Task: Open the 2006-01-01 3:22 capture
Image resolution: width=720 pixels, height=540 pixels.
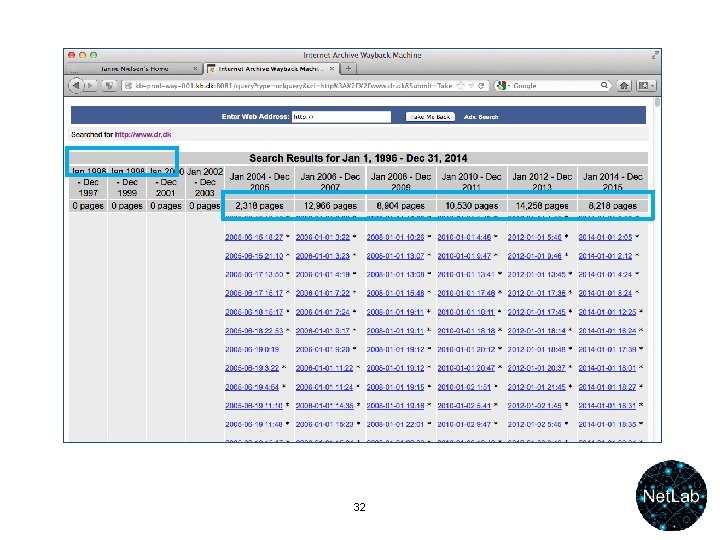Action: point(323,237)
